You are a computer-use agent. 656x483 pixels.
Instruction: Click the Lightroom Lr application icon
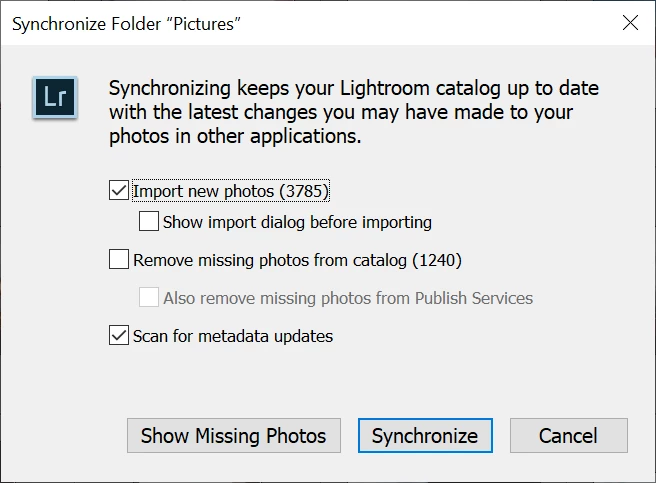(52, 97)
